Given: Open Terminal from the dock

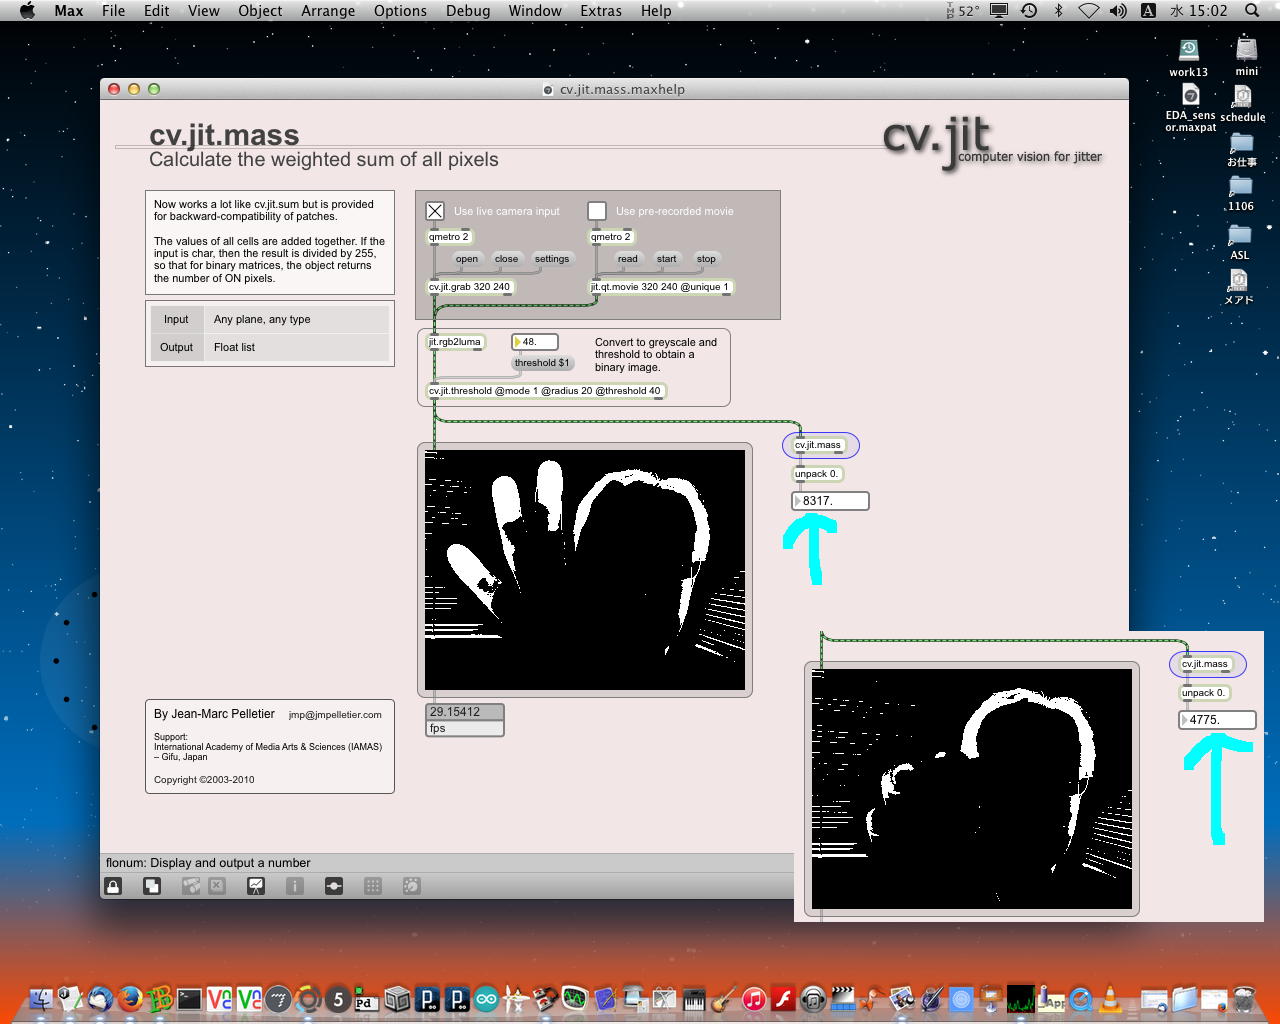Looking at the screenshot, I should pos(189,998).
